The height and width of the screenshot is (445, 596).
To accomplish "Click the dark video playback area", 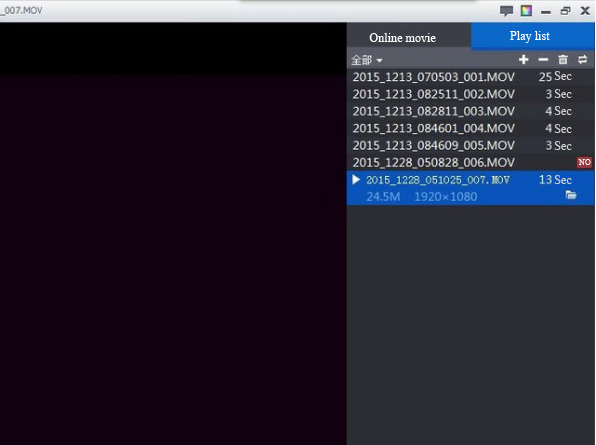I will tap(173, 234).
